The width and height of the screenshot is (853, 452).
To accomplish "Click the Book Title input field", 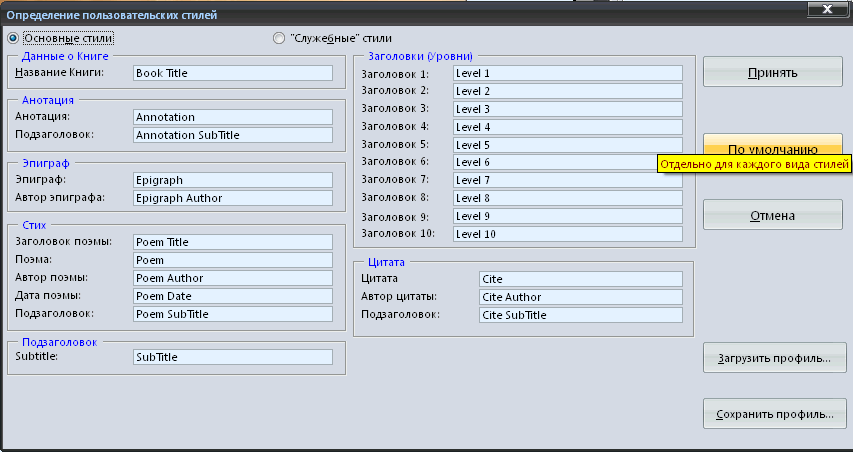I will coord(233,73).
